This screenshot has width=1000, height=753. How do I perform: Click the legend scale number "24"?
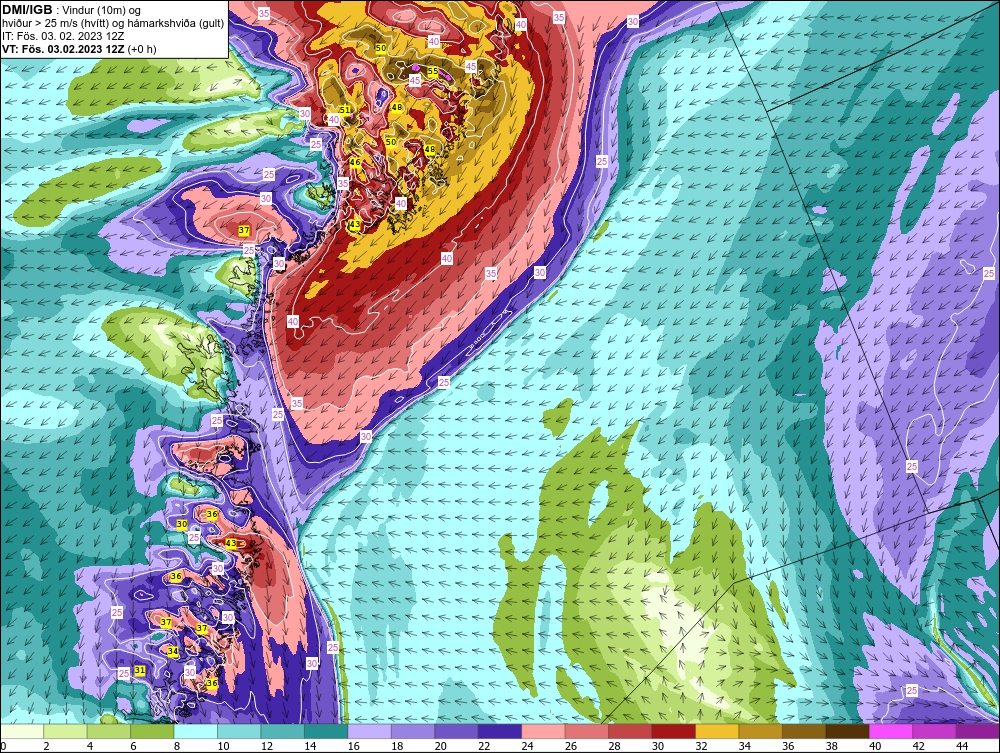pyautogui.click(x=527, y=746)
